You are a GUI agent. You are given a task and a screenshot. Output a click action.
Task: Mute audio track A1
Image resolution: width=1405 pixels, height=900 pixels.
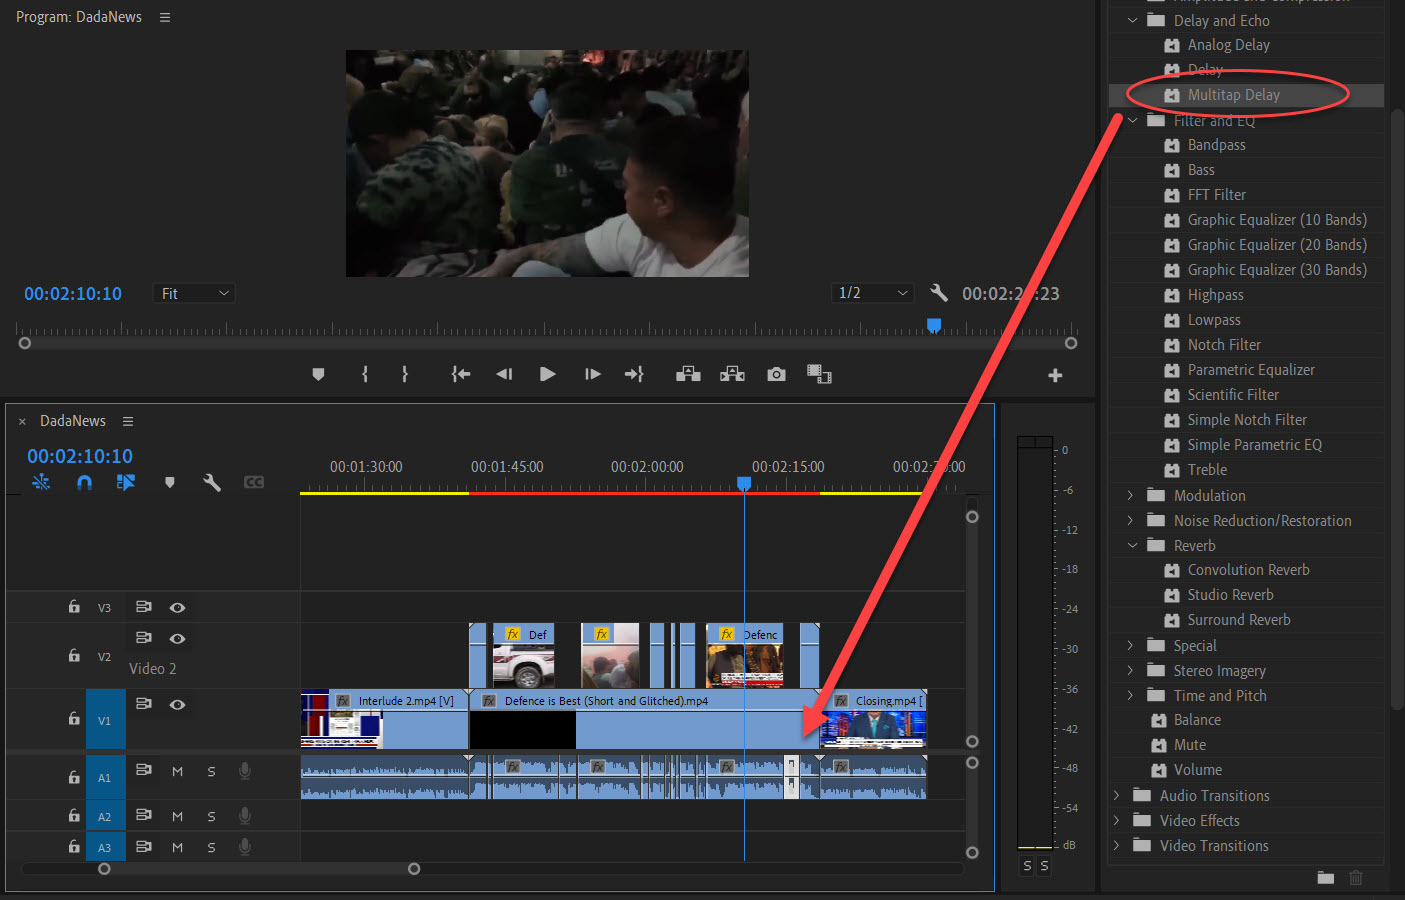click(177, 772)
